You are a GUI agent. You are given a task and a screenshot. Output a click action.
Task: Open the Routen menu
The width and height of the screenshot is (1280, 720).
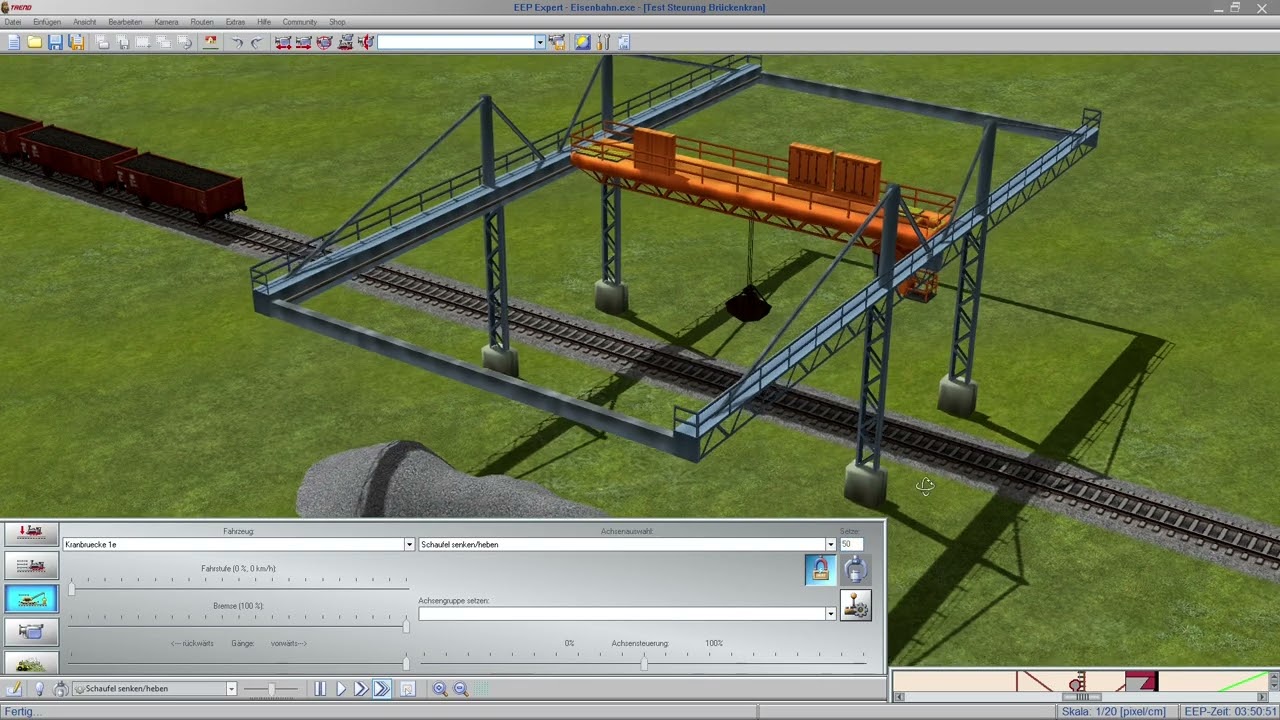[202, 22]
